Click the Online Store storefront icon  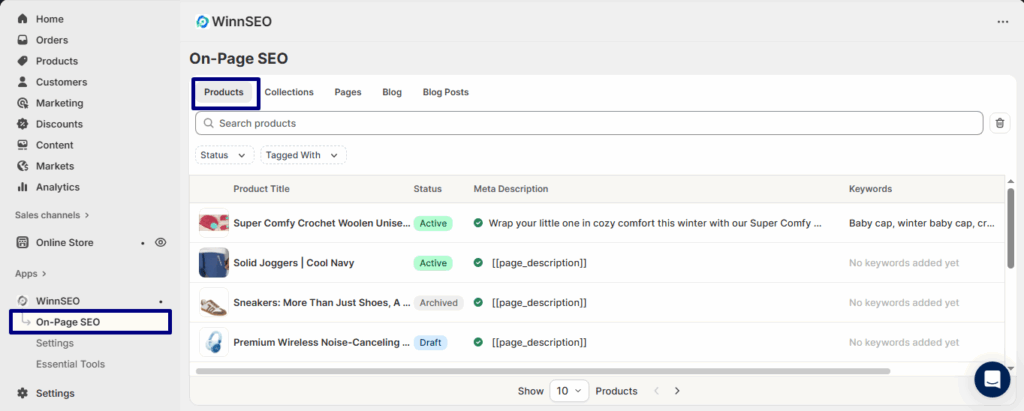(x=23, y=242)
